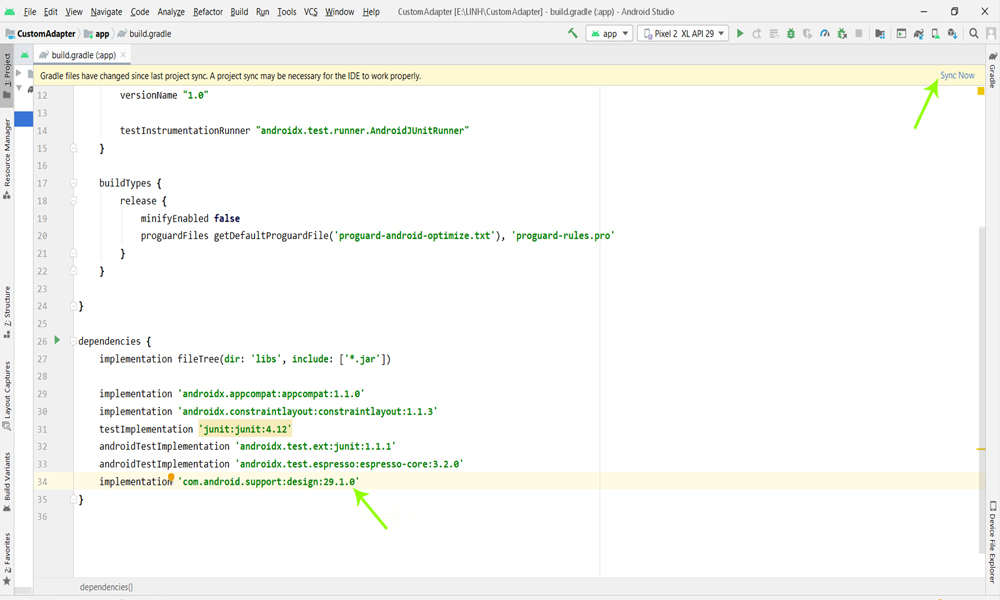Click the editor vertical scrollbar
This screenshot has width=1000, height=600.
[x=982, y=389]
